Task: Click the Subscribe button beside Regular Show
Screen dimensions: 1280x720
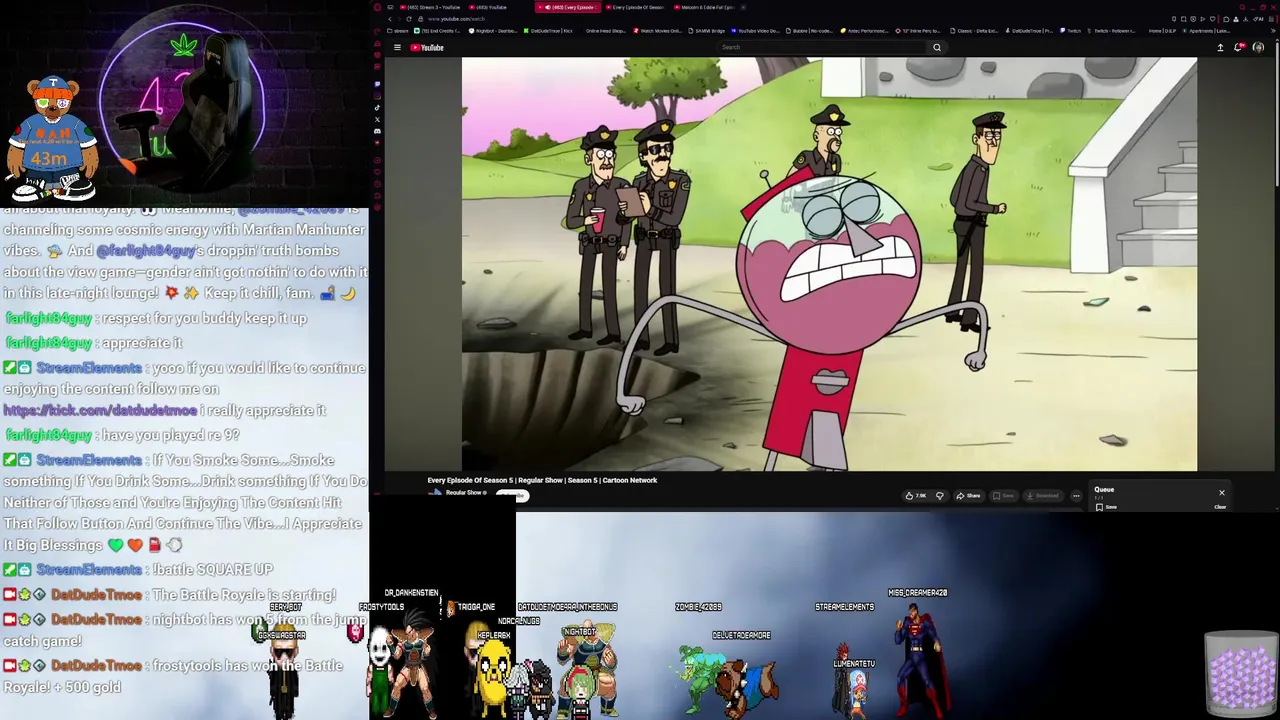Action: (512, 496)
